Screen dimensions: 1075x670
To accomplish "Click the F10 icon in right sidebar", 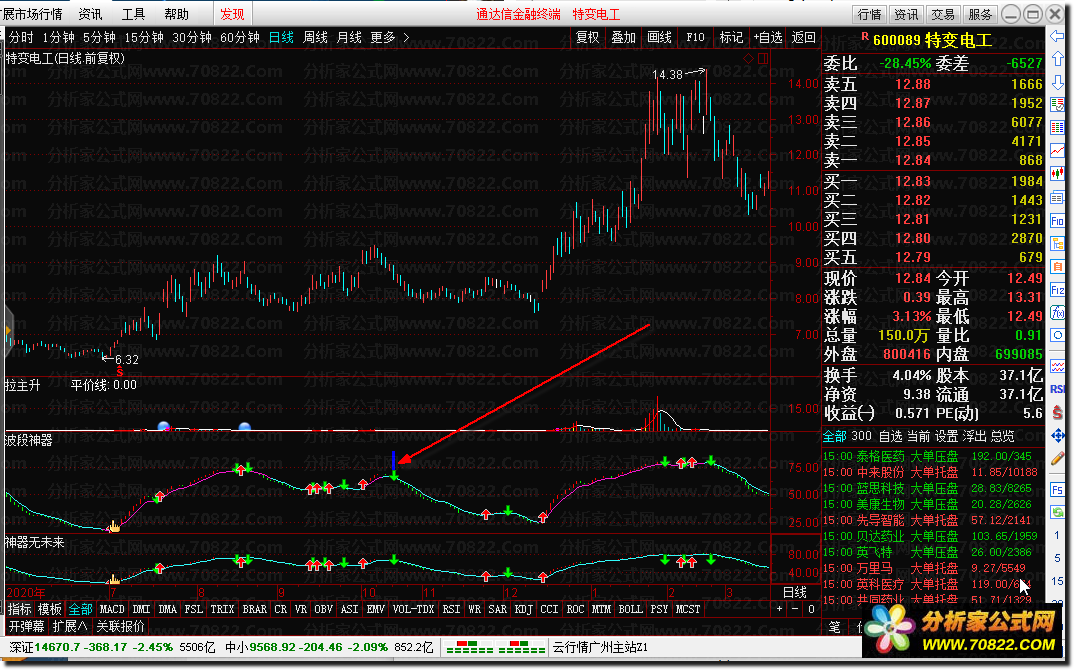I will coord(1056,221).
